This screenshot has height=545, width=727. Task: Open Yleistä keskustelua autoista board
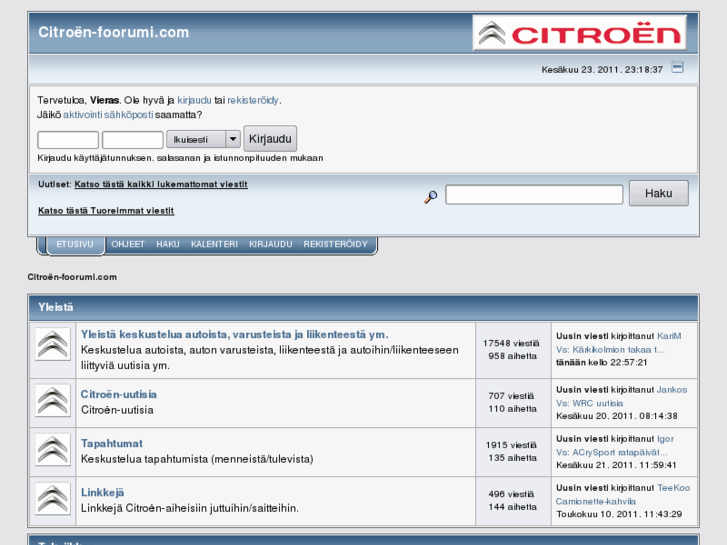235,334
